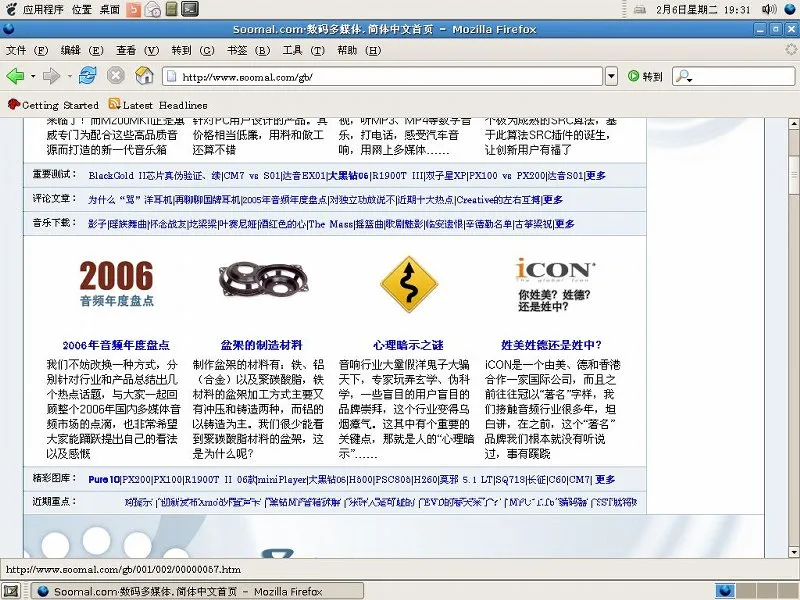This screenshot has height=600, width=800.
Task: Open the 位置 panel menu
Action: tap(82, 9)
